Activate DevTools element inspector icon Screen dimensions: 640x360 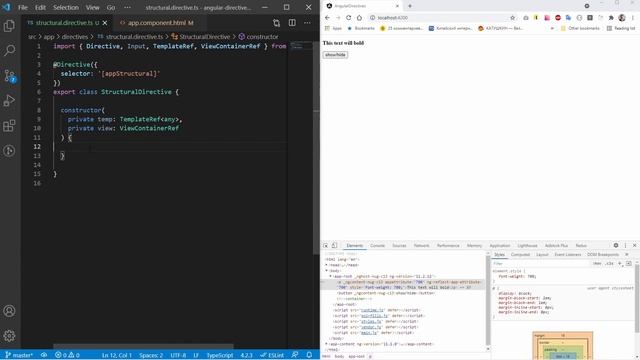point(326,246)
